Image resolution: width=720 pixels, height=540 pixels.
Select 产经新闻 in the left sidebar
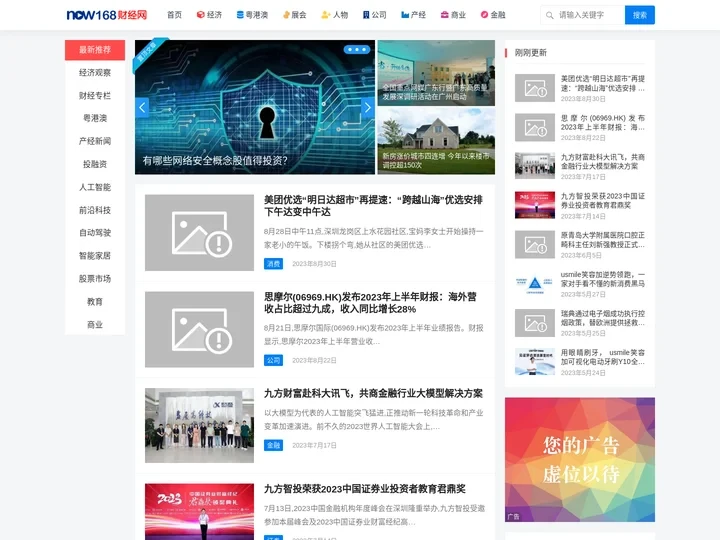click(95, 141)
